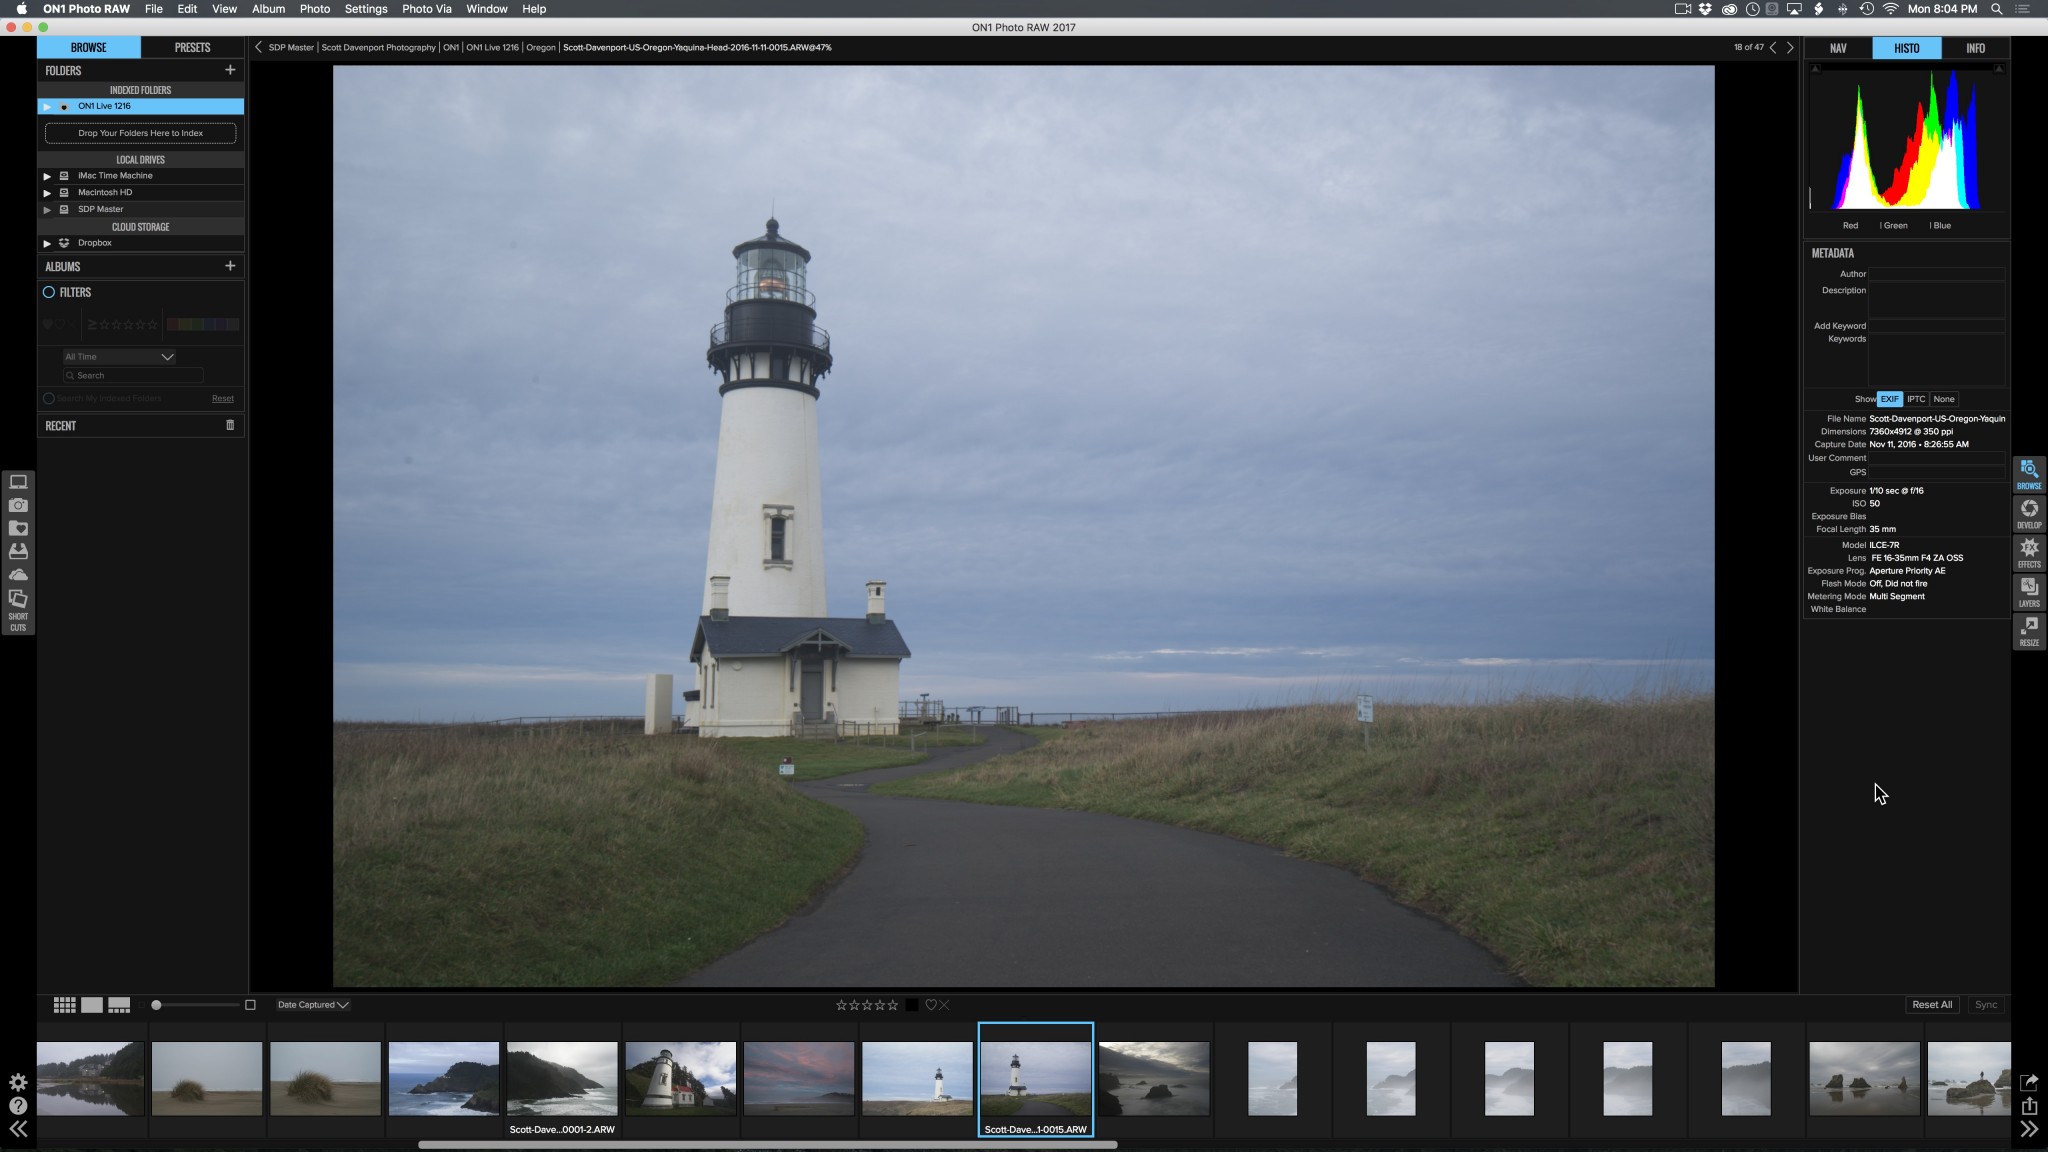Click the desktop shortcut icon
This screenshot has width=2048, height=1152.
tap(18, 482)
